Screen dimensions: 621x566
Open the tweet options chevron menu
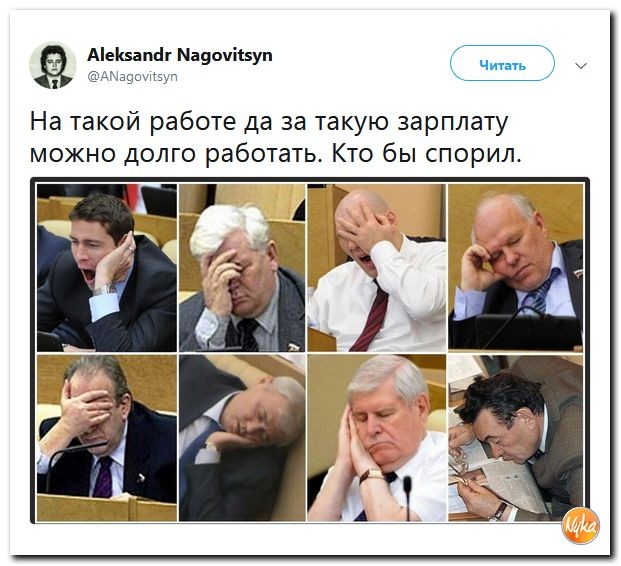click(x=581, y=65)
